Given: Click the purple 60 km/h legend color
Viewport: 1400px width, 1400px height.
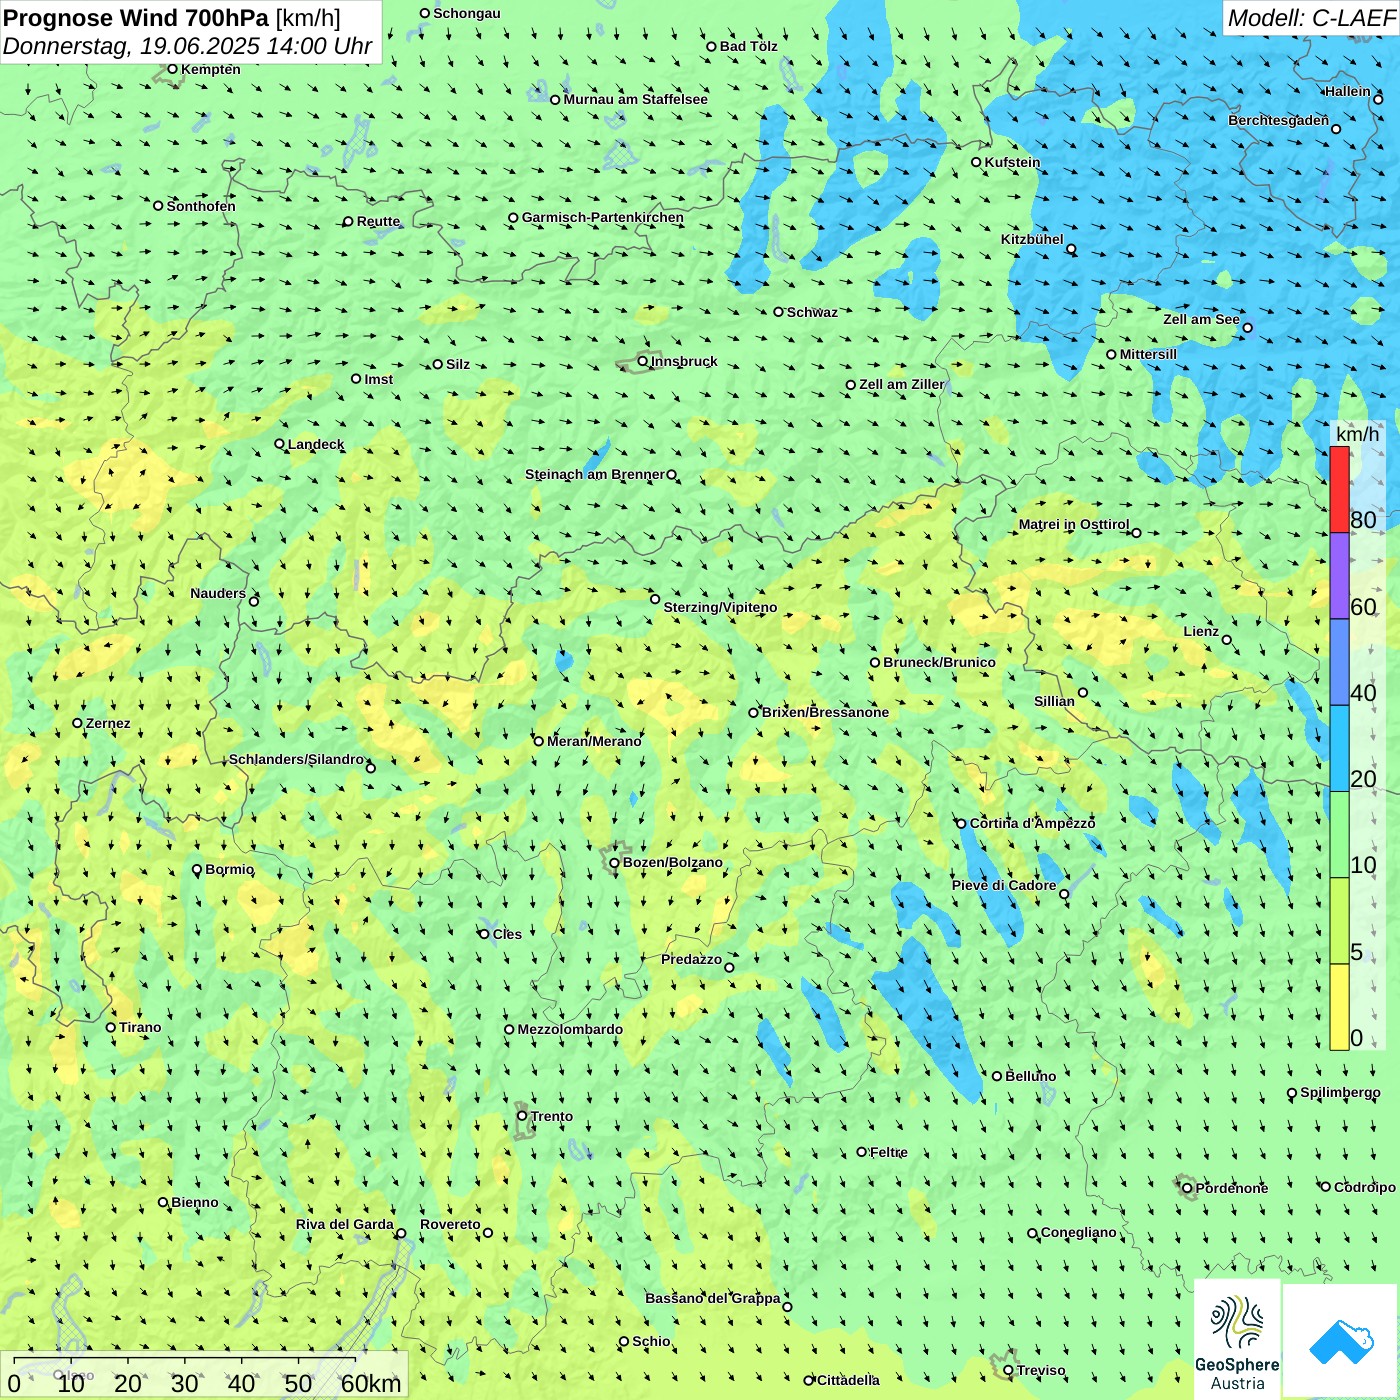Looking at the screenshot, I should click(x=1339, y=576).
